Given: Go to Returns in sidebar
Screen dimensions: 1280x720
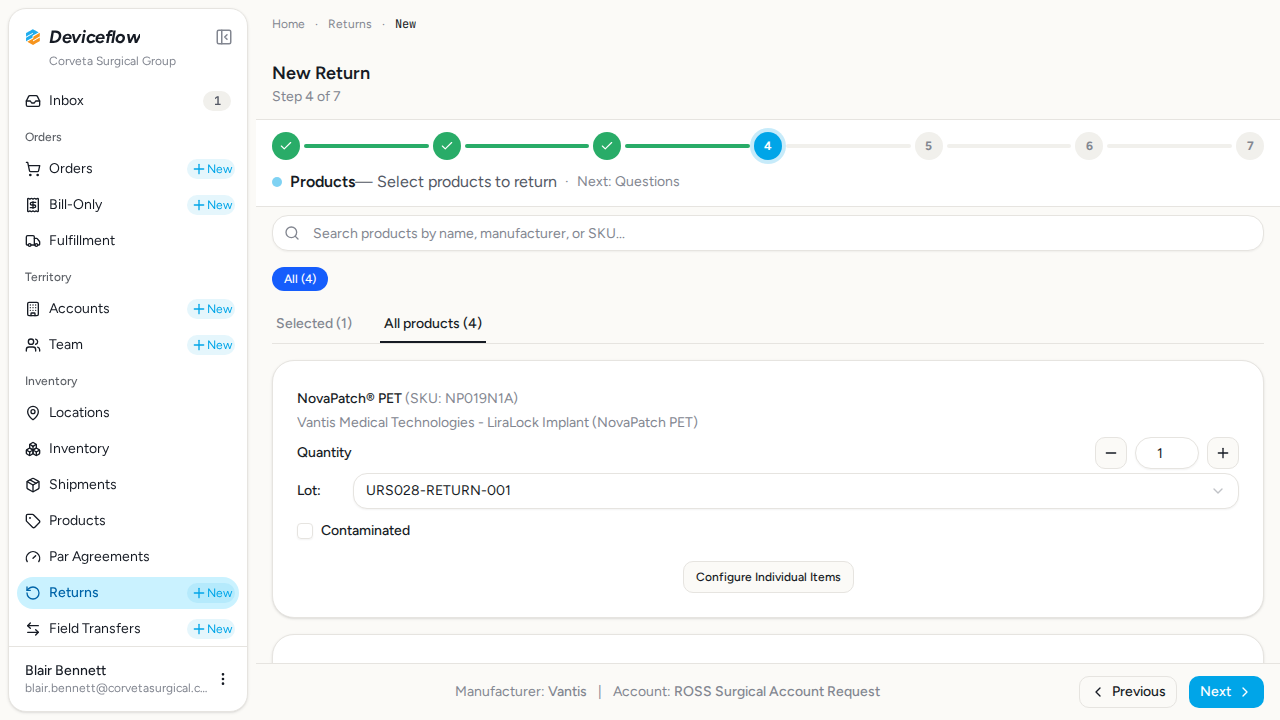Looking at the screenshot, I should coord(74,593).
